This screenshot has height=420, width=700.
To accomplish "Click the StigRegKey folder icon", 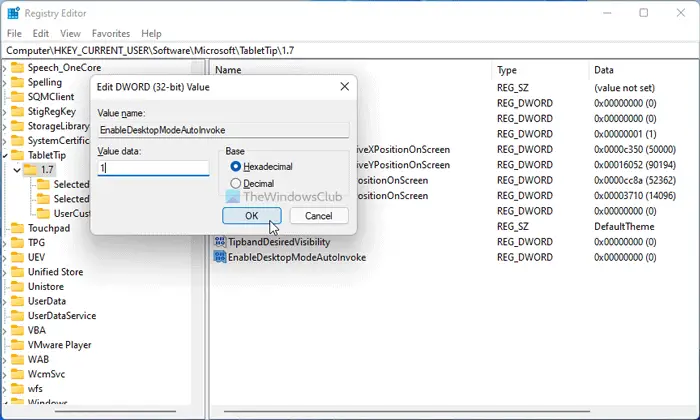I will click(x=17, y=112).
